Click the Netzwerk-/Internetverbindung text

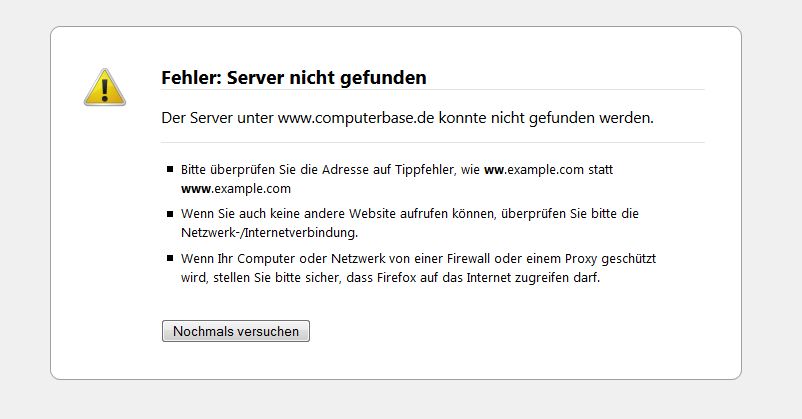pos(269,232)
